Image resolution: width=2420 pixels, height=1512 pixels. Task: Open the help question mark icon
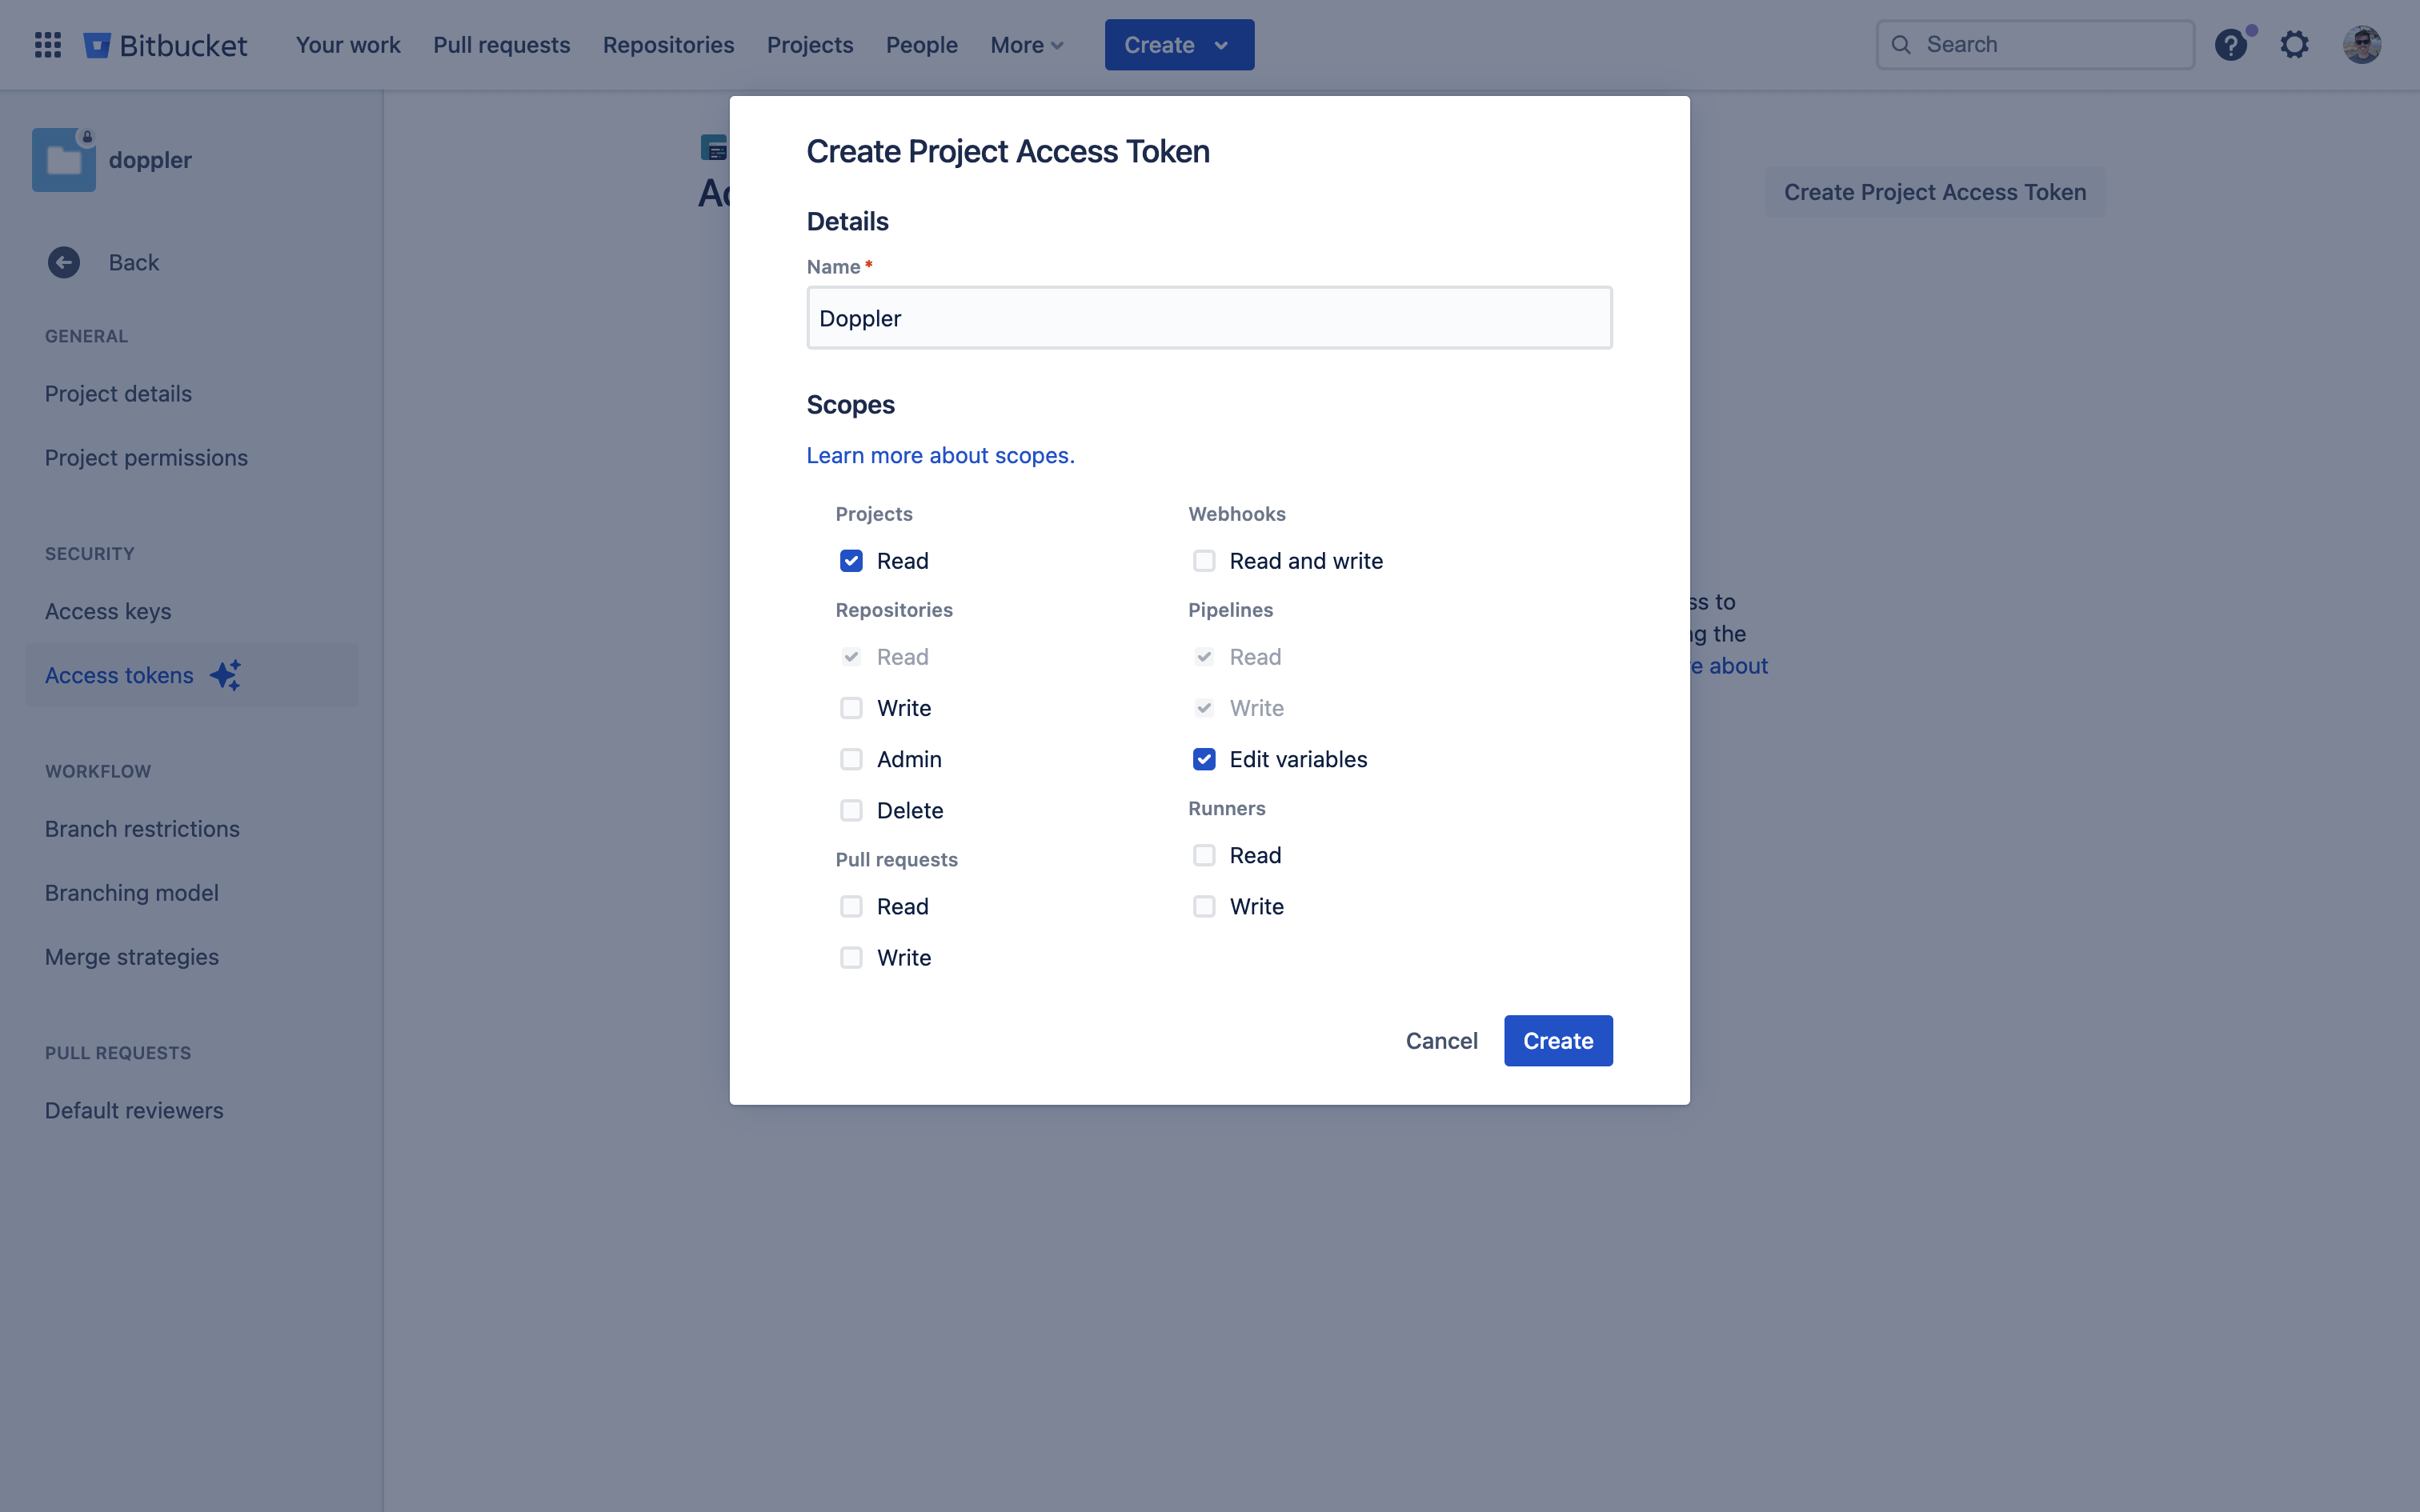tap(2230, 45)
